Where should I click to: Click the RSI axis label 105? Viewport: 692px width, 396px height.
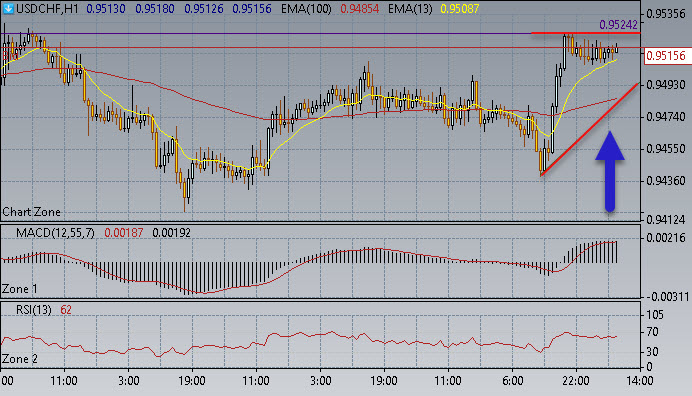(x=655, y=315)
